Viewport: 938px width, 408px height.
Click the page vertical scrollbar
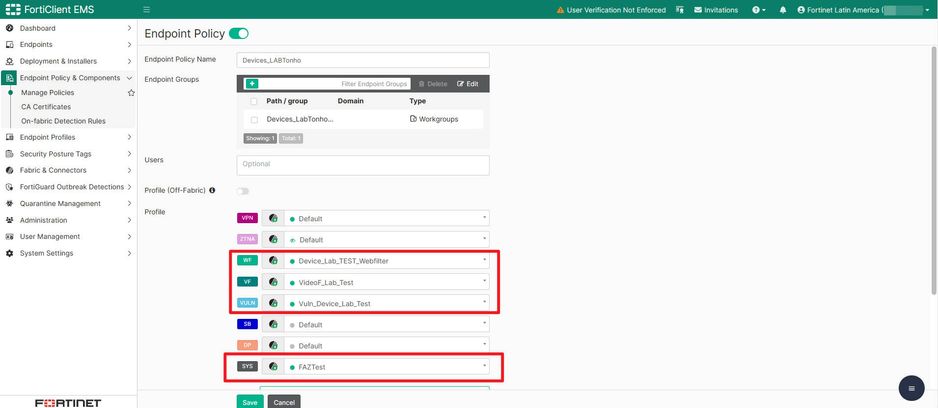point(934,170)
